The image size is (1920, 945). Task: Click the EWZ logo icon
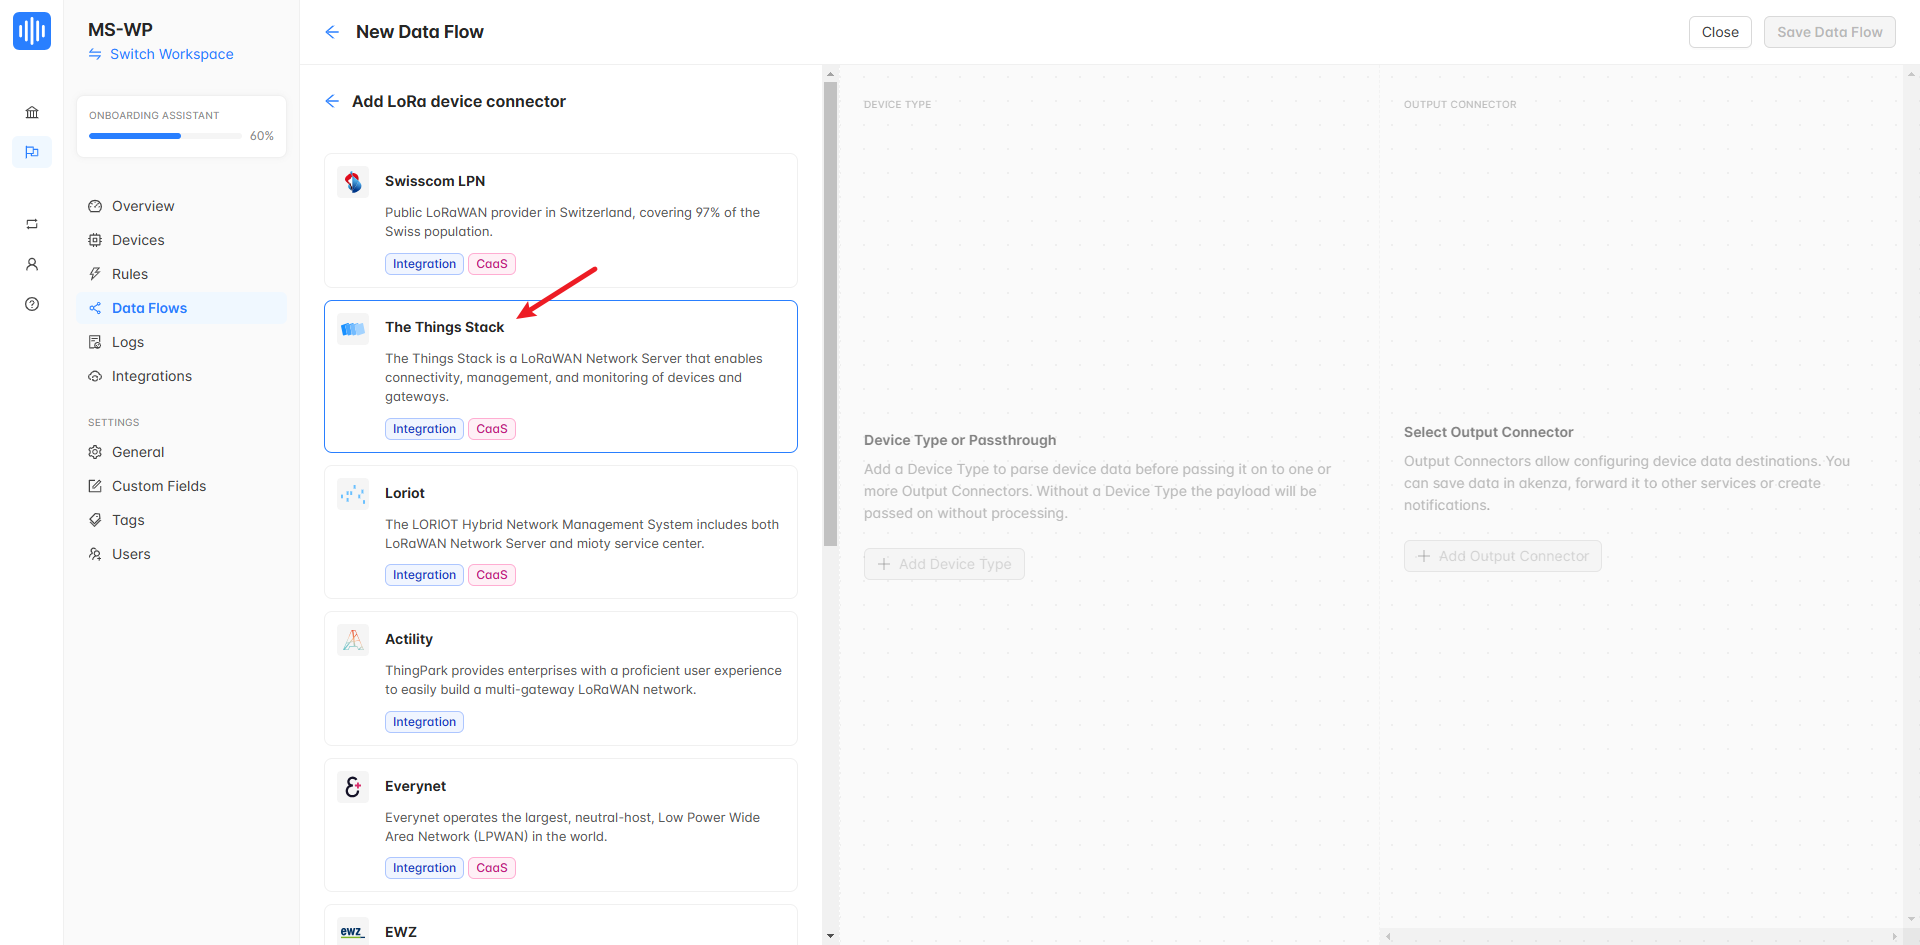click(x=353, y=931)
